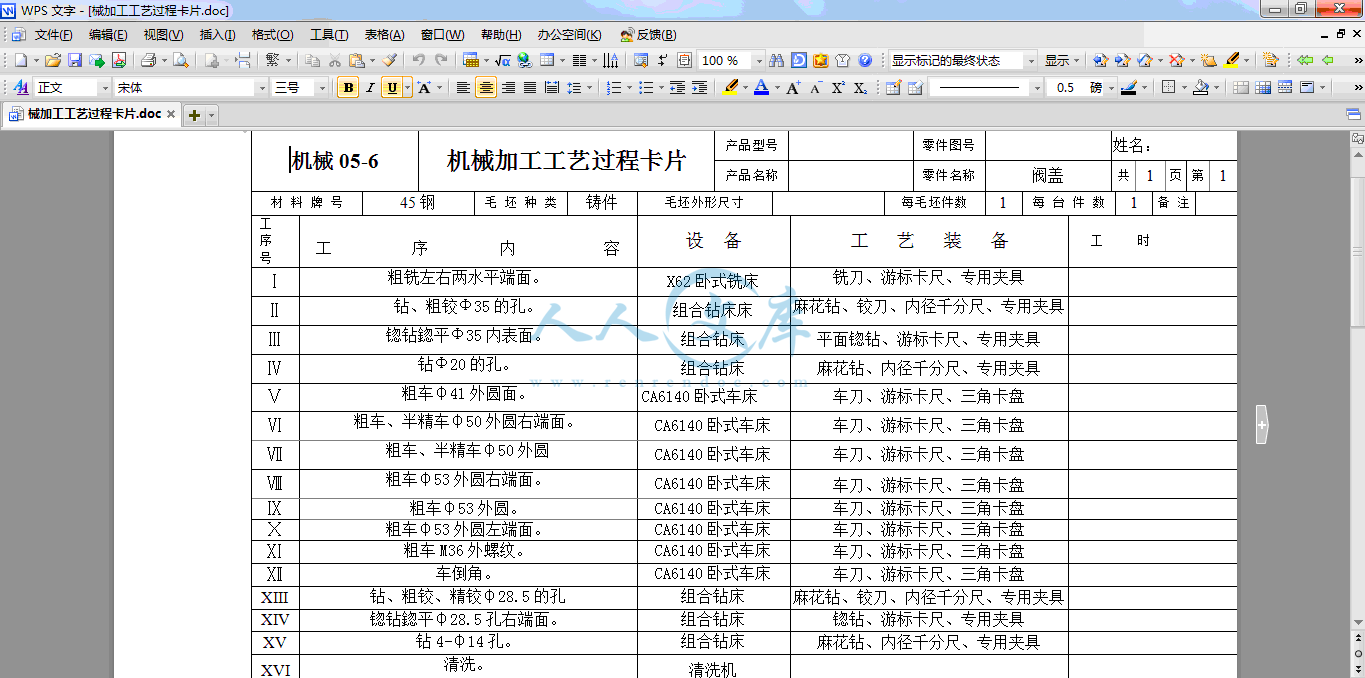Image resolution: width=1365 pixels, height=678 pixels.
Task: Close the 械加工工艺过程卡片.doc document tab
Action: (x=171, y=115)
